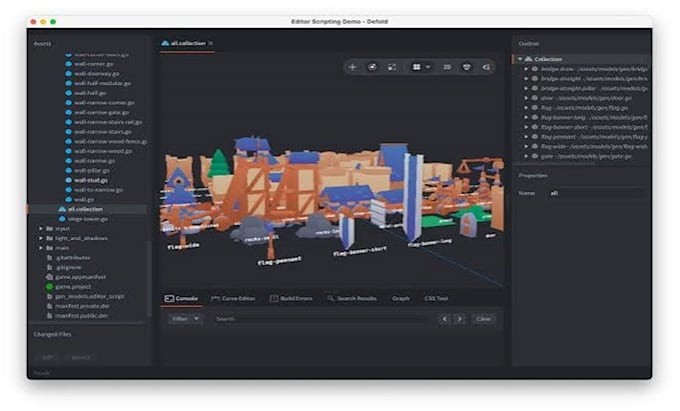The width and height of the screenshot is (680, 411).
Task: Select the Scale tool in scene toolbar
Action: click(392, 67)
